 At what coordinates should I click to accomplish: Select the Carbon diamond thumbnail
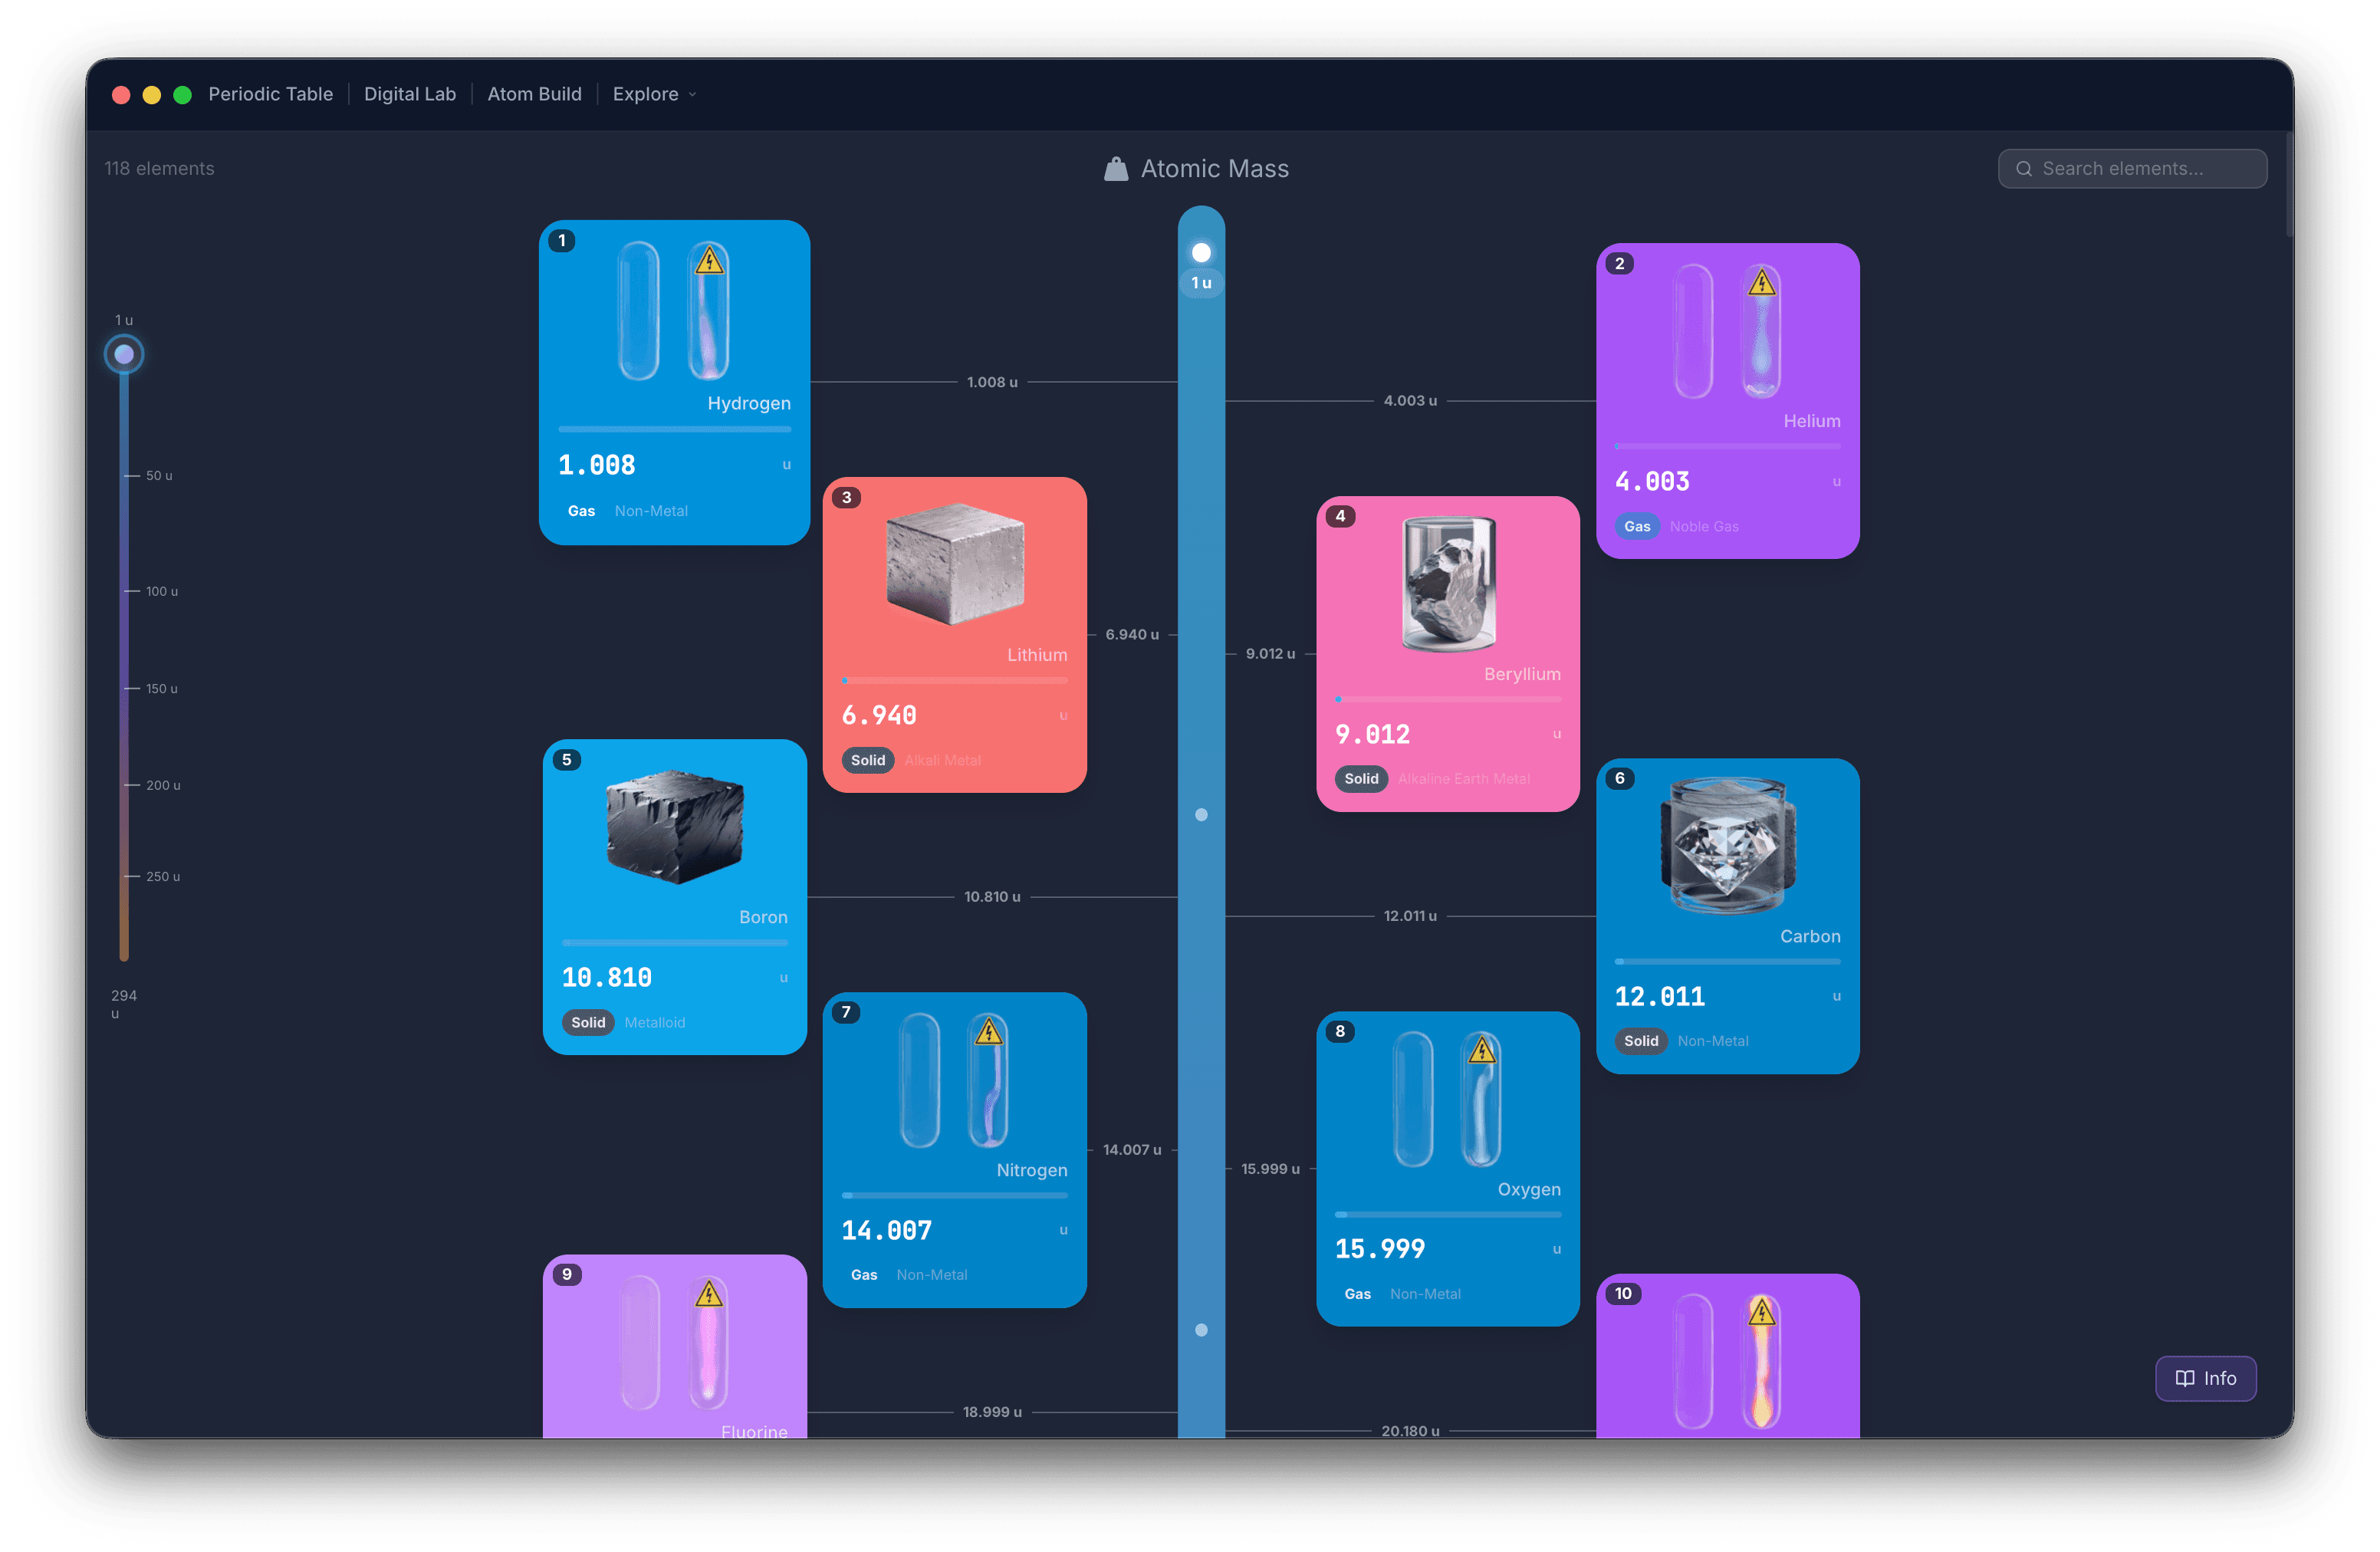click(x=1727, y=846)
